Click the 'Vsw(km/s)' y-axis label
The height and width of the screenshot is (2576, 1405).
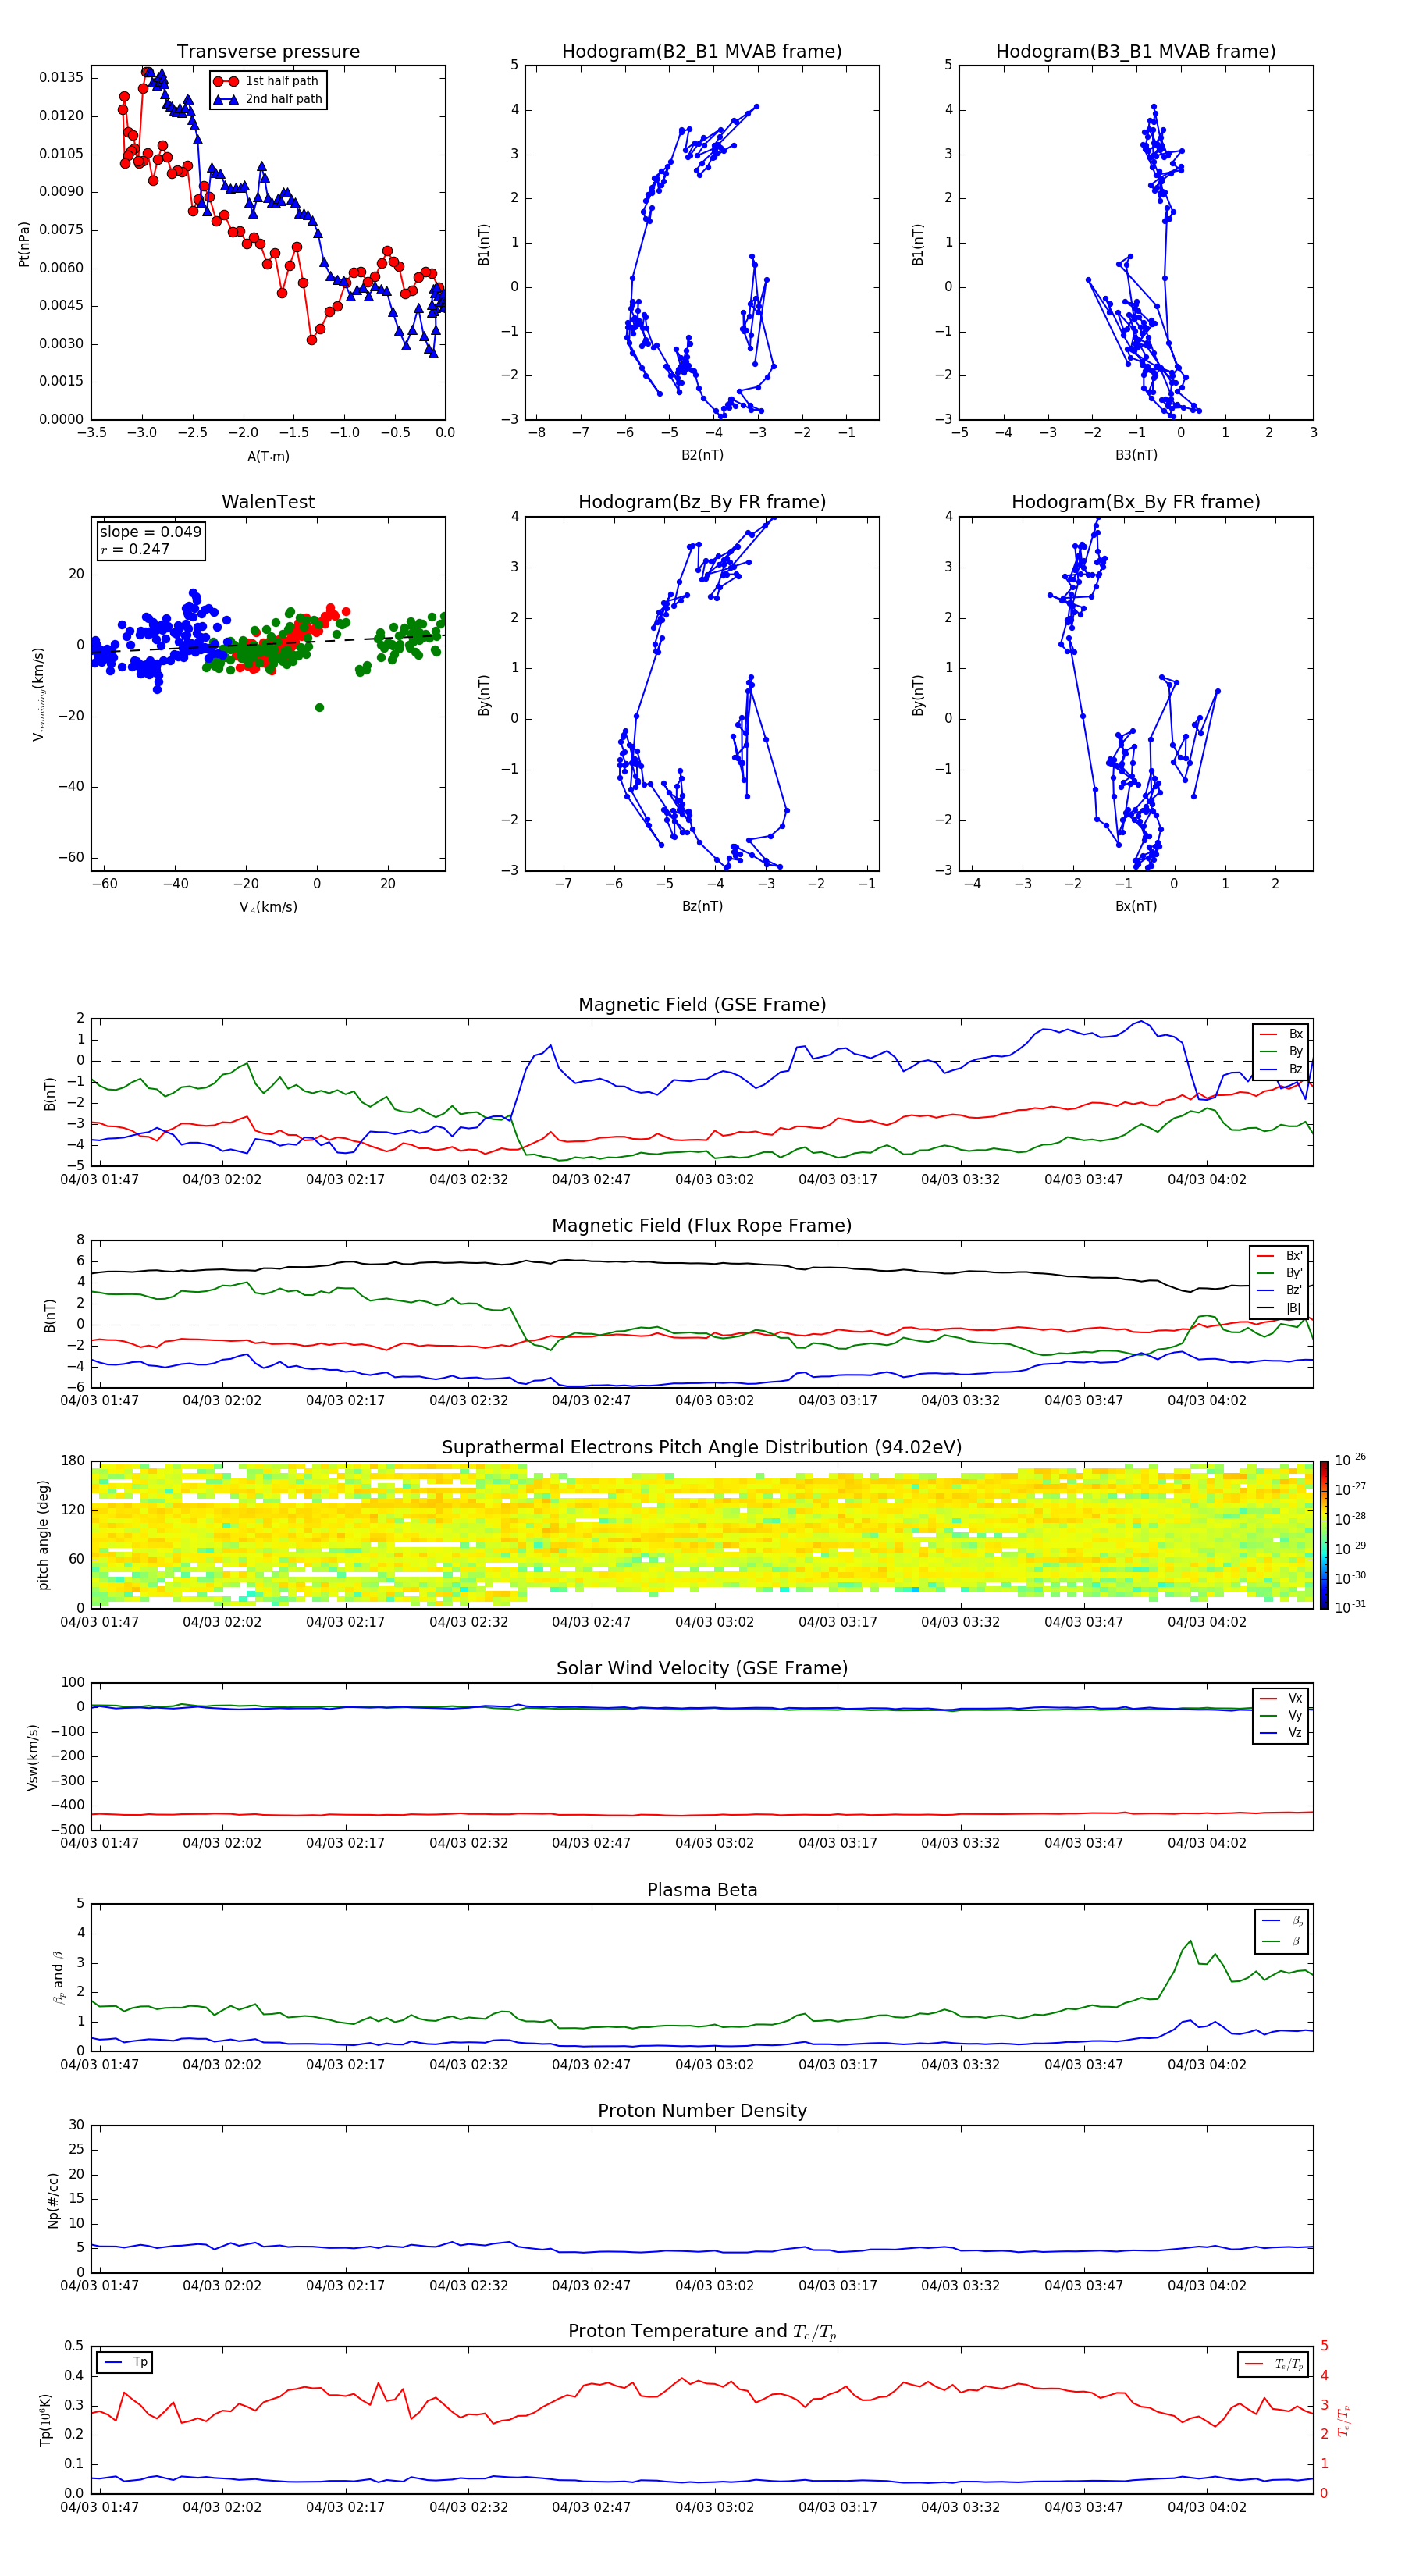tap(32, 1757)
